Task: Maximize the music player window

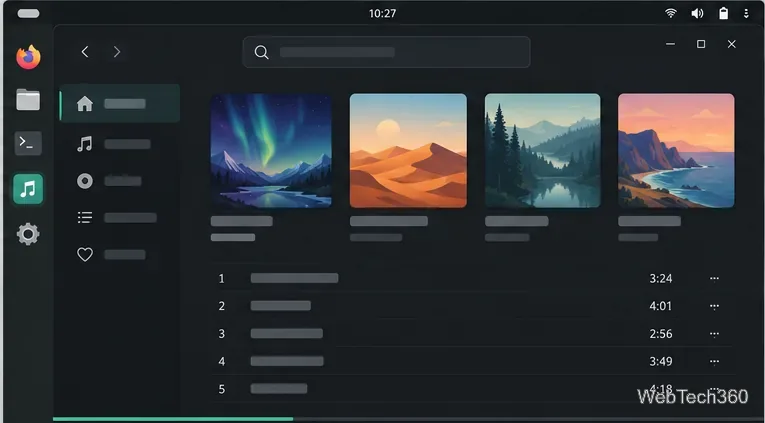Action: (x=701, y=44)
